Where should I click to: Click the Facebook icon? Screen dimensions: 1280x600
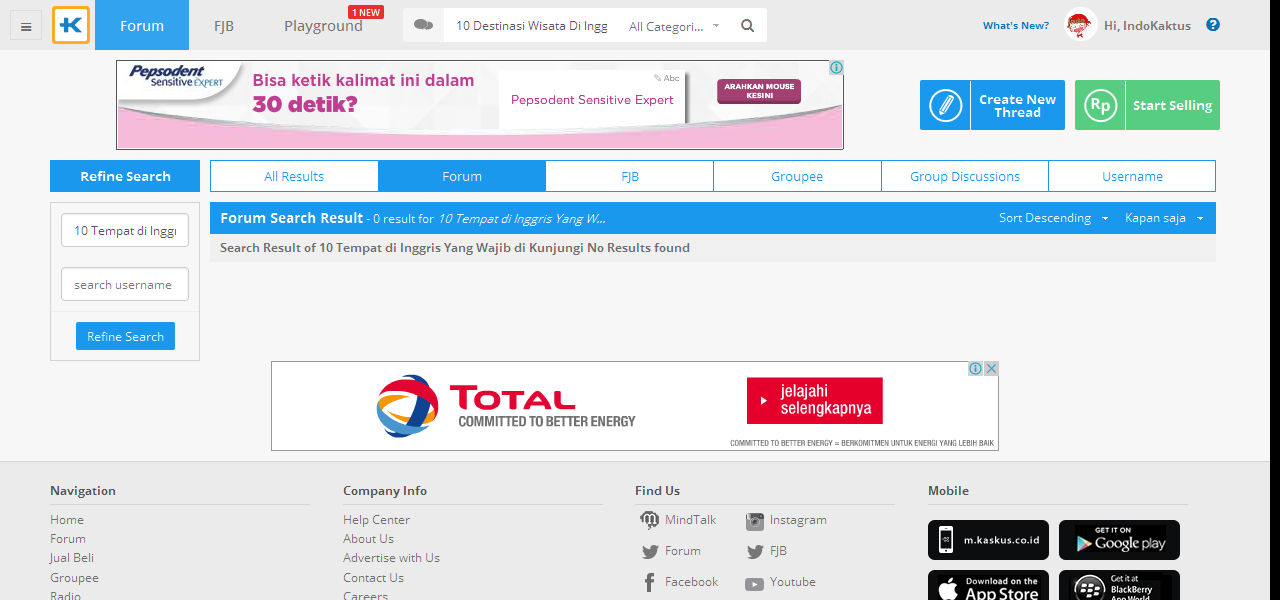649,582
